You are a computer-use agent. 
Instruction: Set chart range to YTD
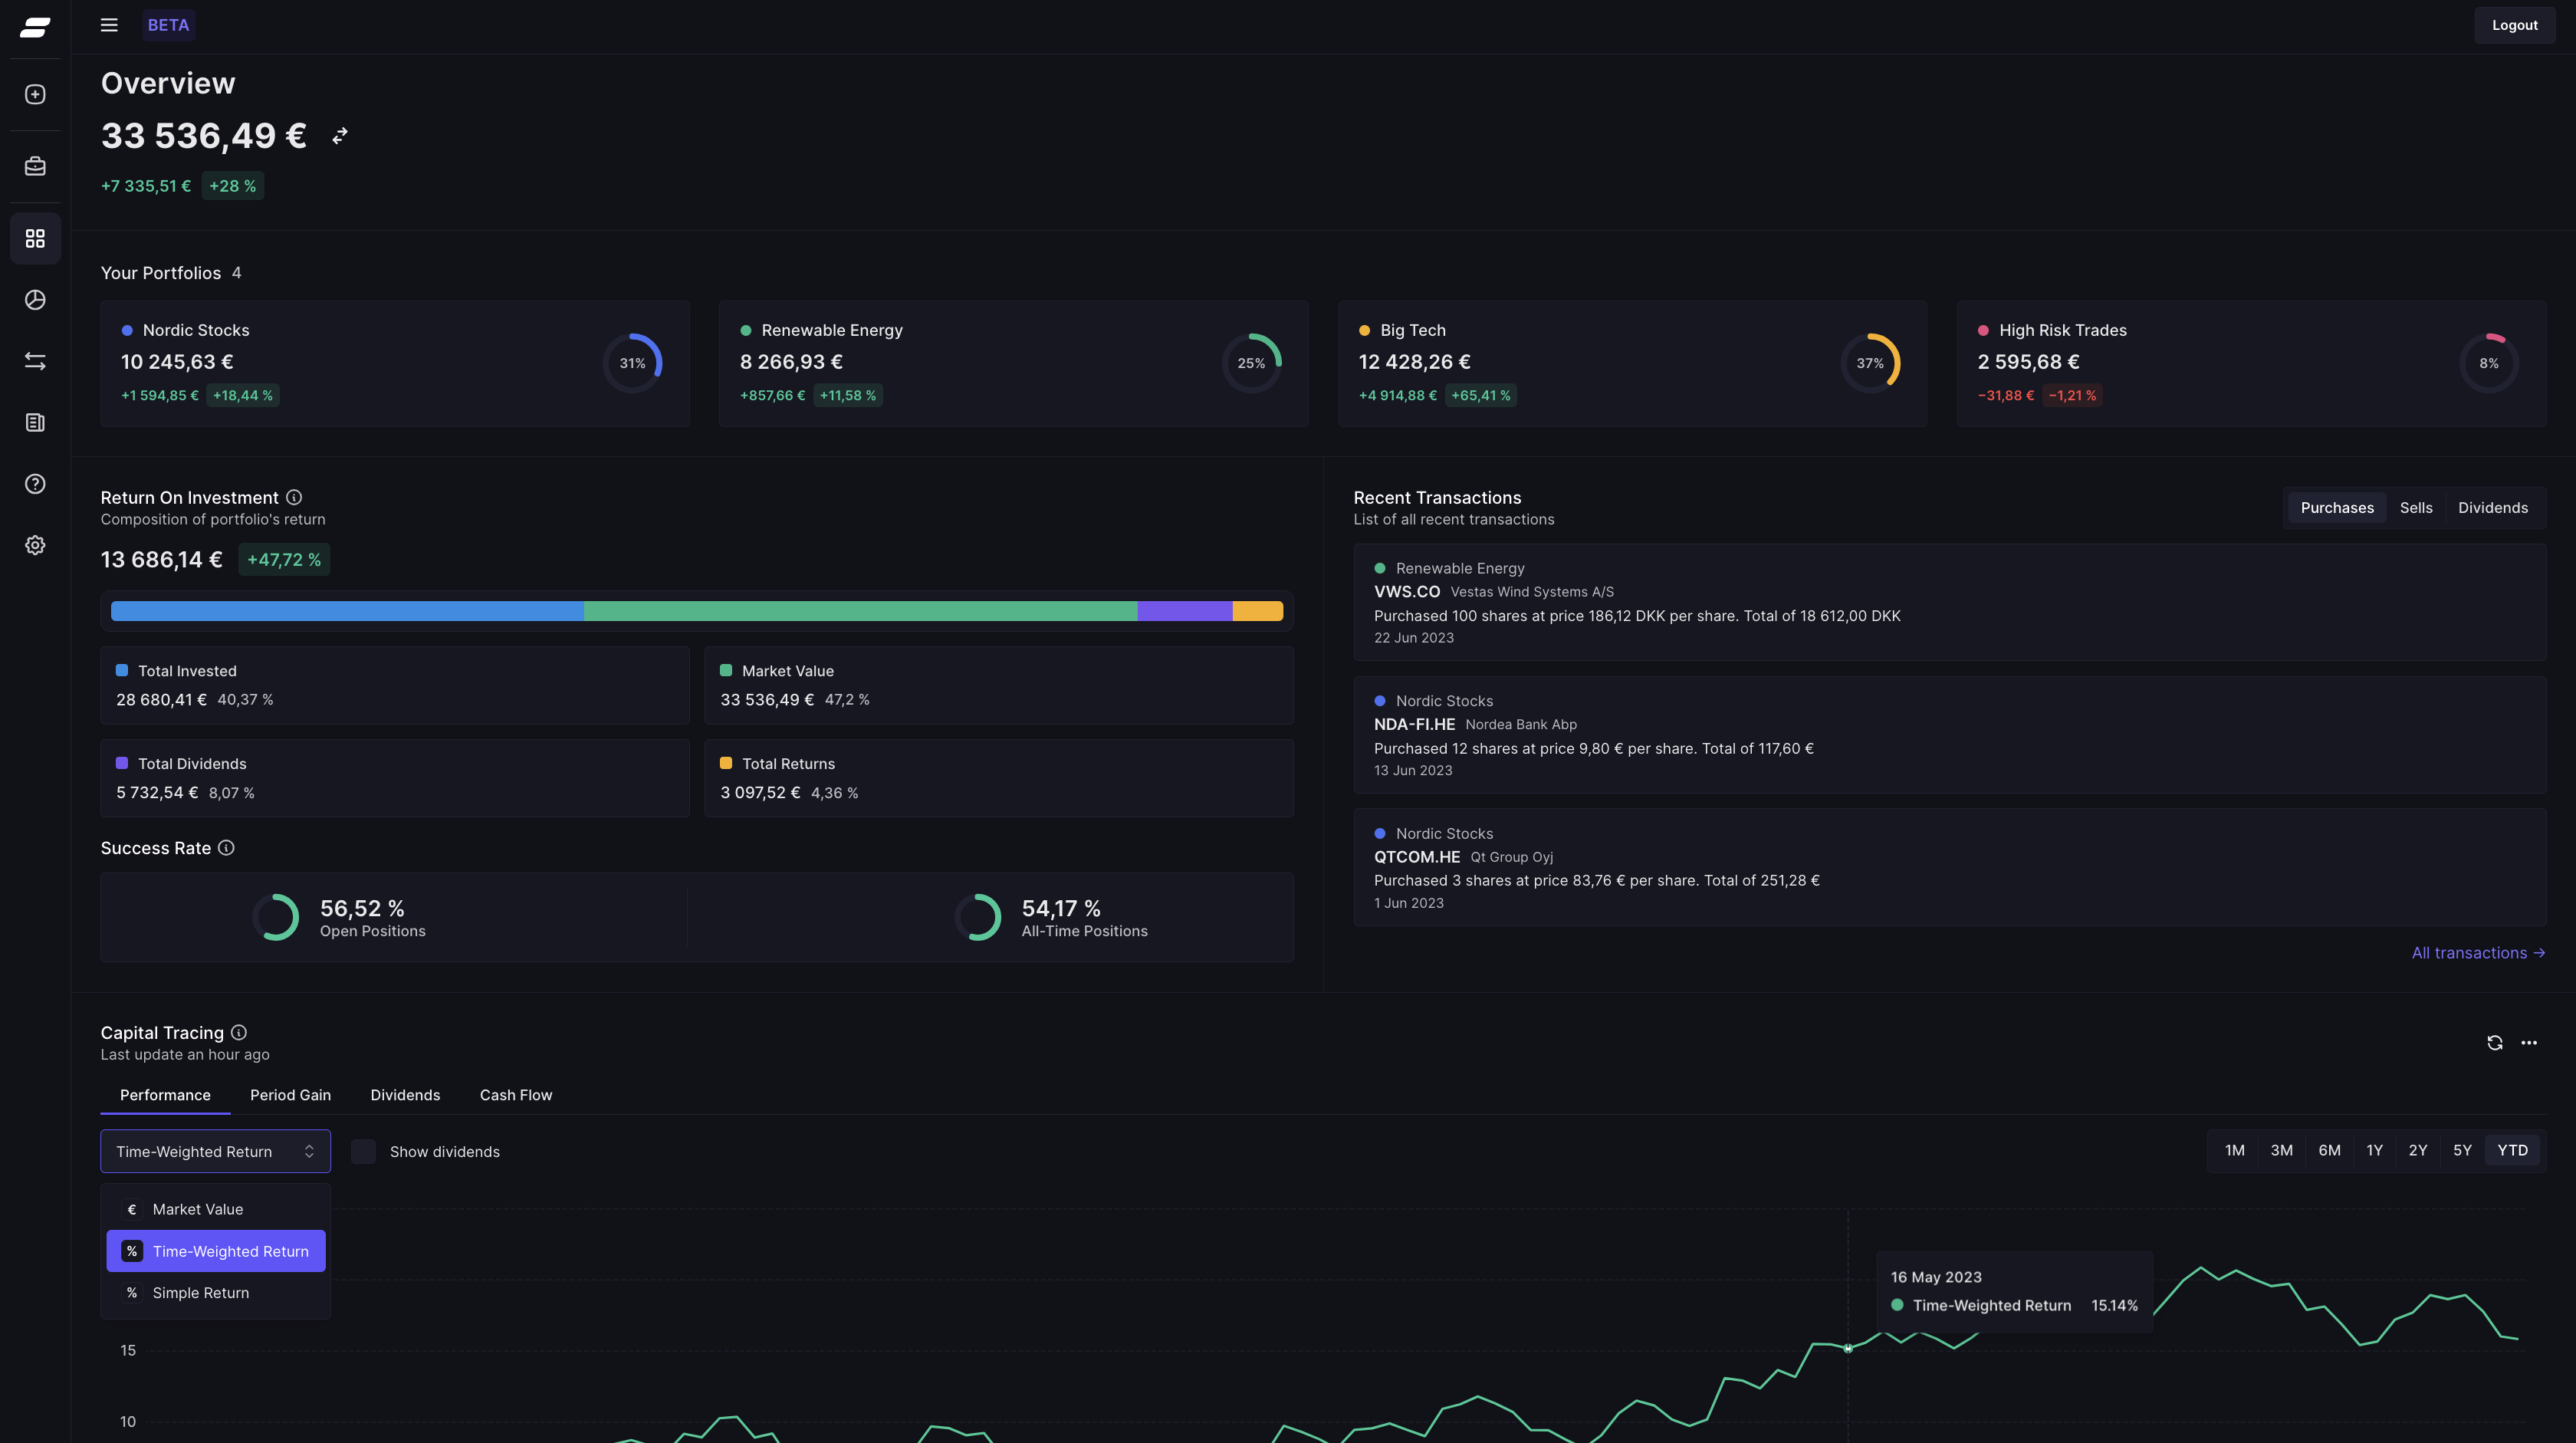(x=2513, y=1151)
